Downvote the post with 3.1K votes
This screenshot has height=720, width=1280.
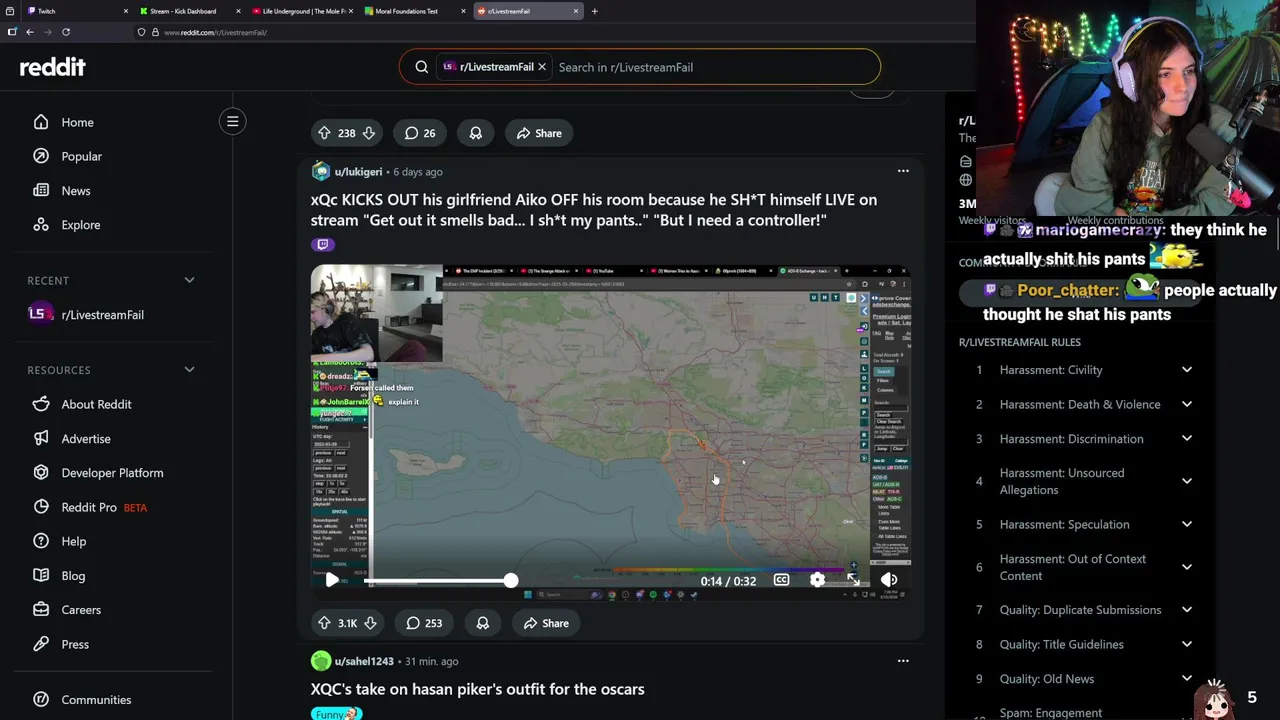click(370, 623)
